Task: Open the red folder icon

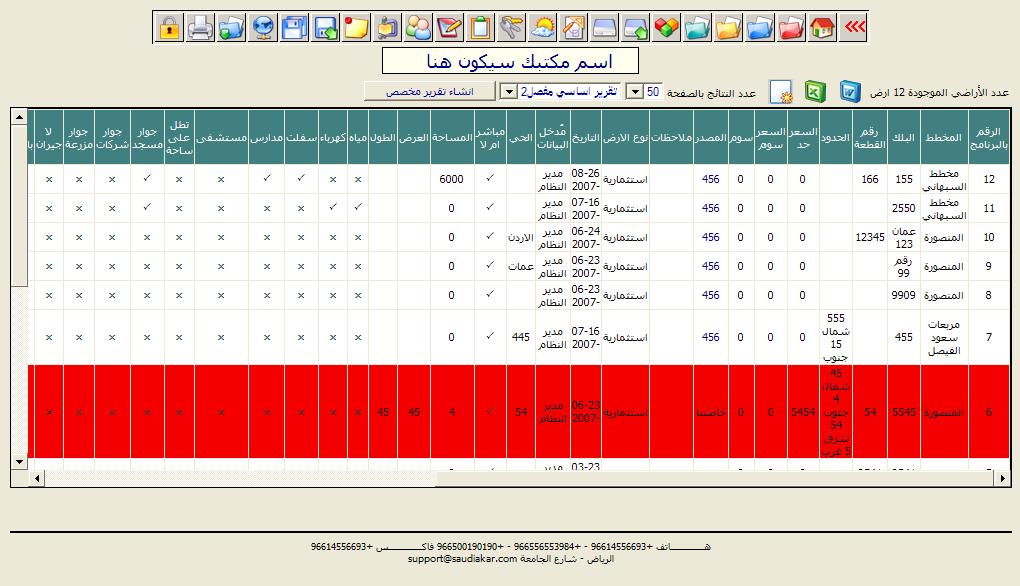Action: pos(792,28)
